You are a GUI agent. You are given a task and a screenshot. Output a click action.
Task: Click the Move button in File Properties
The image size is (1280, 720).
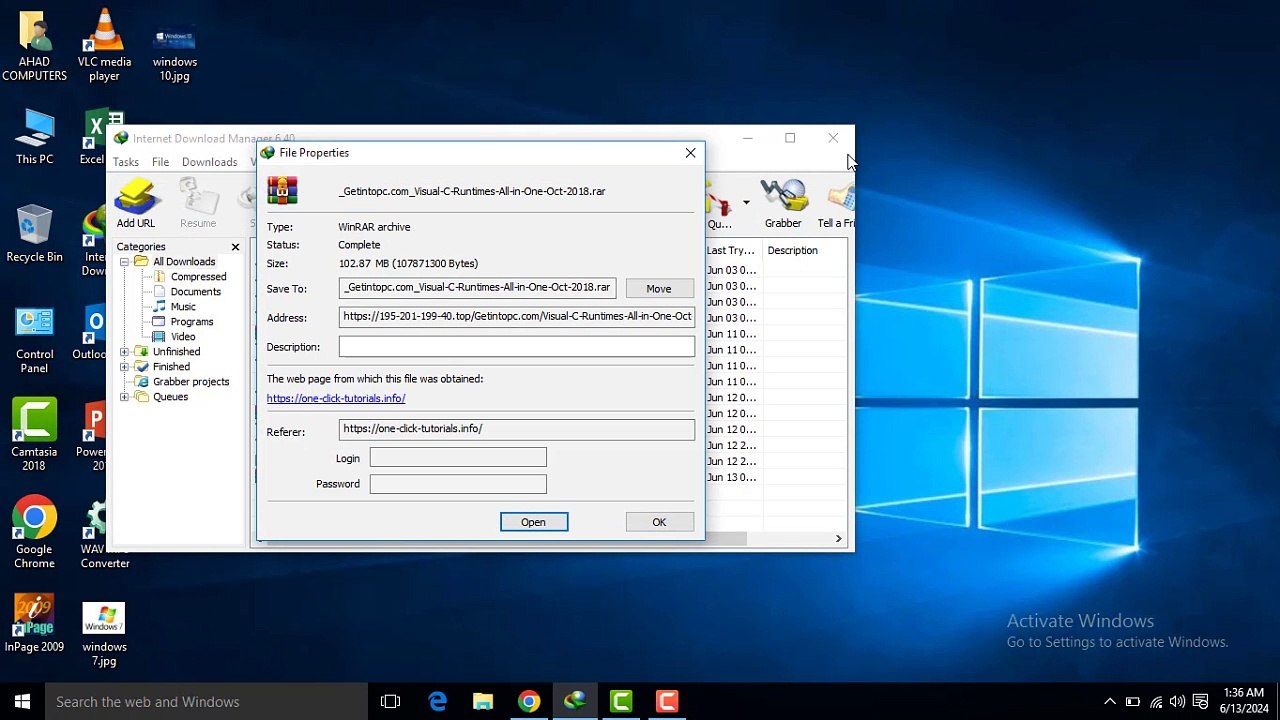click(658, 288)
